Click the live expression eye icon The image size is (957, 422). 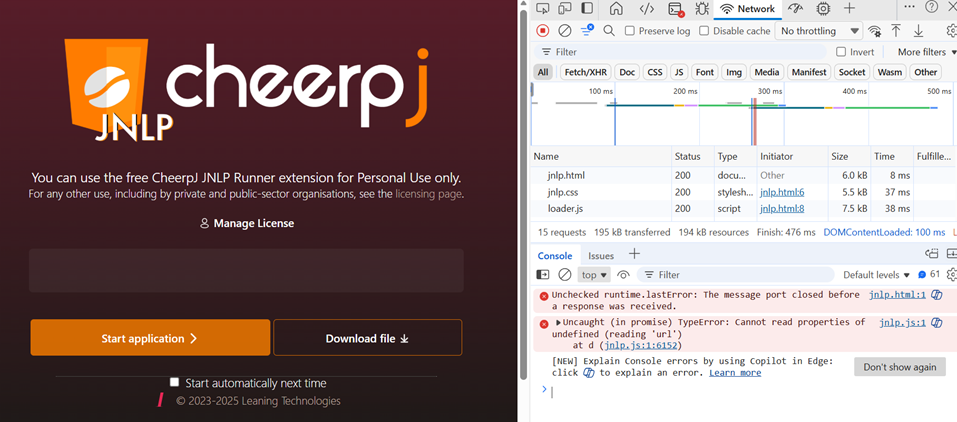623,275
